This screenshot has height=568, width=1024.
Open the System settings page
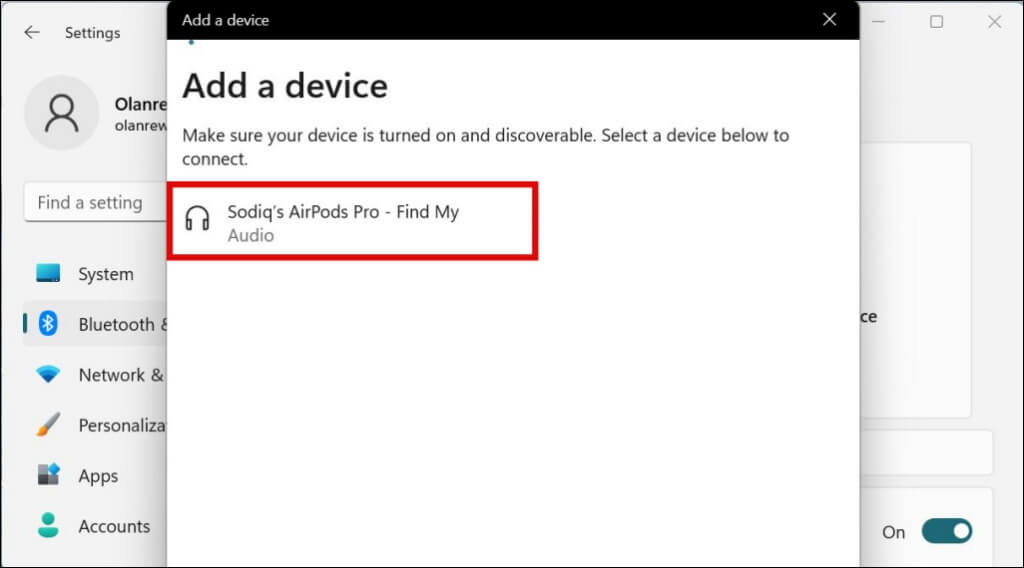pos(105,274)
